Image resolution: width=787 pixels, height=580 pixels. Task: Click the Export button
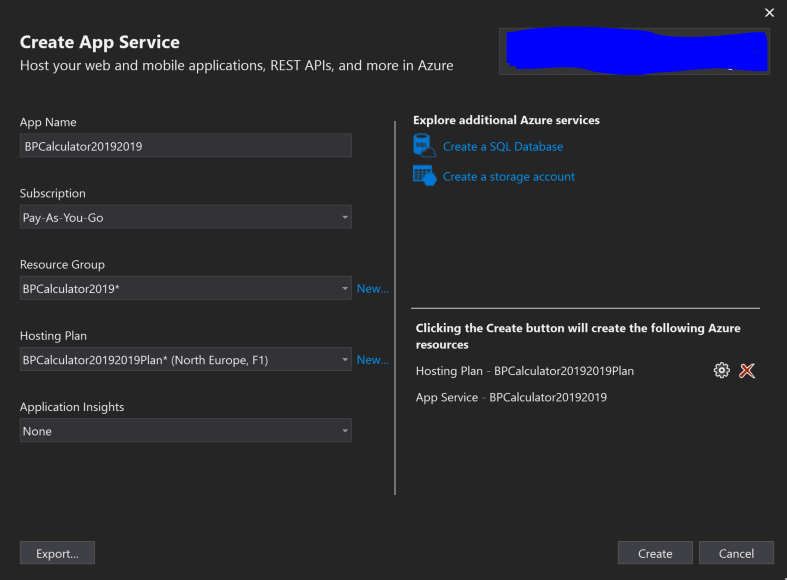coord(57,553)
